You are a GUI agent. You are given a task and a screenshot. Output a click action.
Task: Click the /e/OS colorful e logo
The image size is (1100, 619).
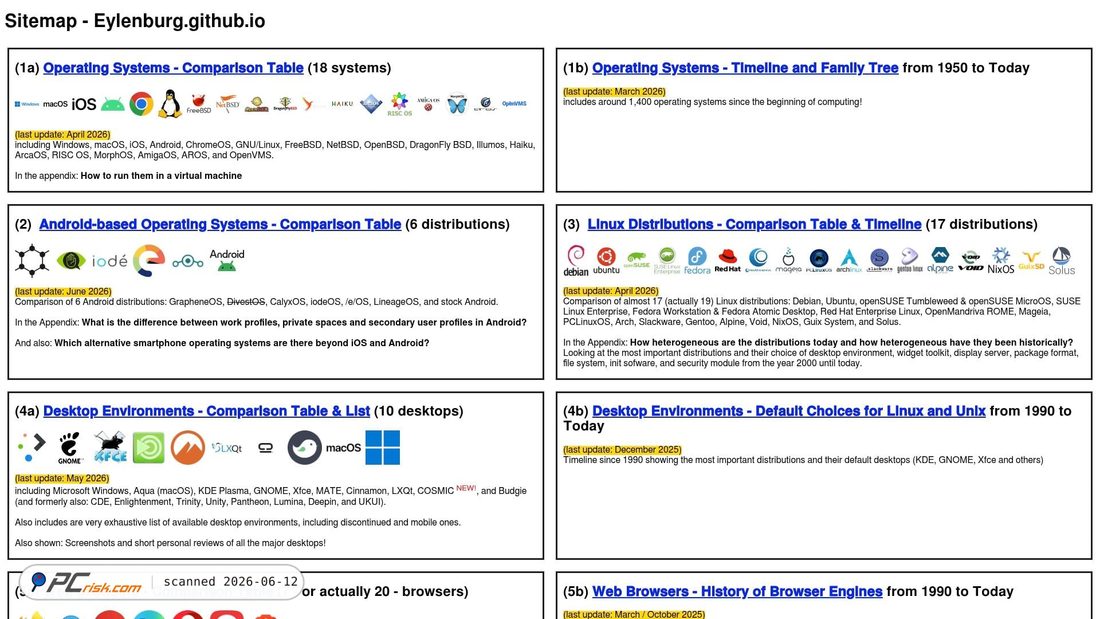coord(149,260)
